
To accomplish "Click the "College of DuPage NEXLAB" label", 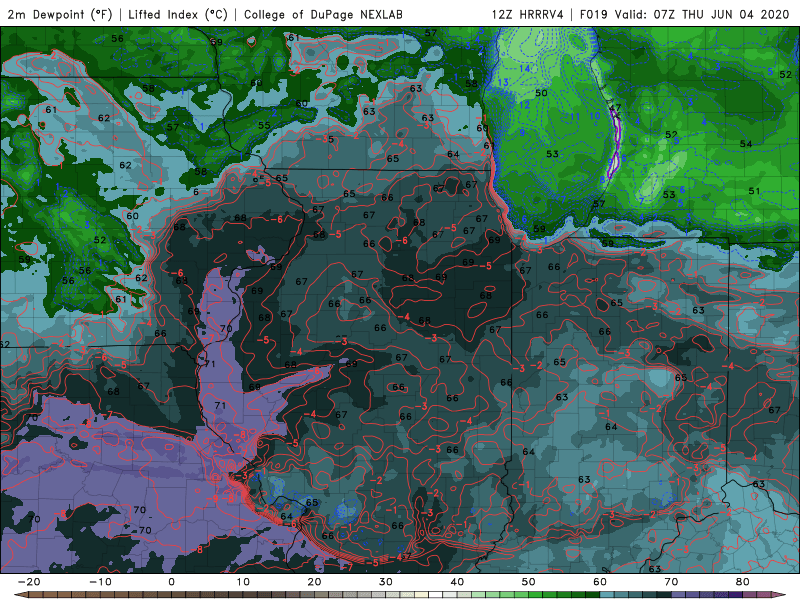I will [323, 14].
